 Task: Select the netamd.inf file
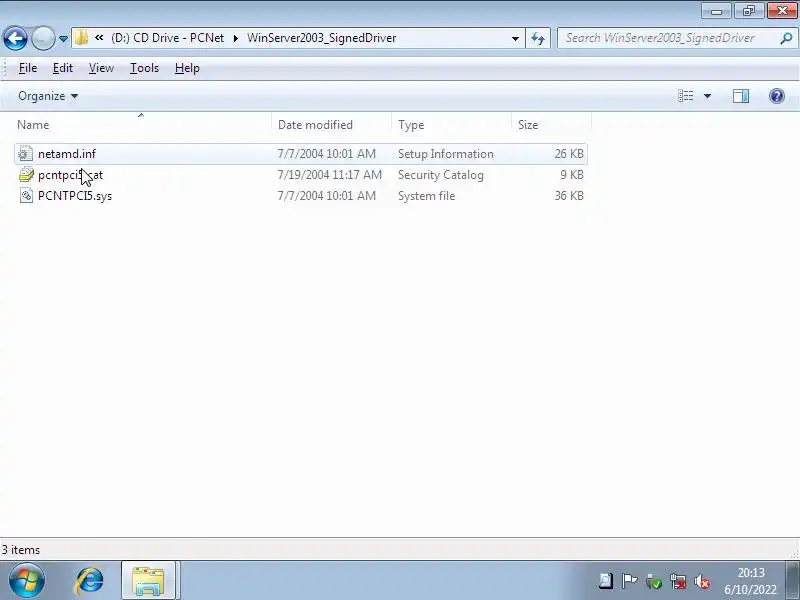(301, 154)
